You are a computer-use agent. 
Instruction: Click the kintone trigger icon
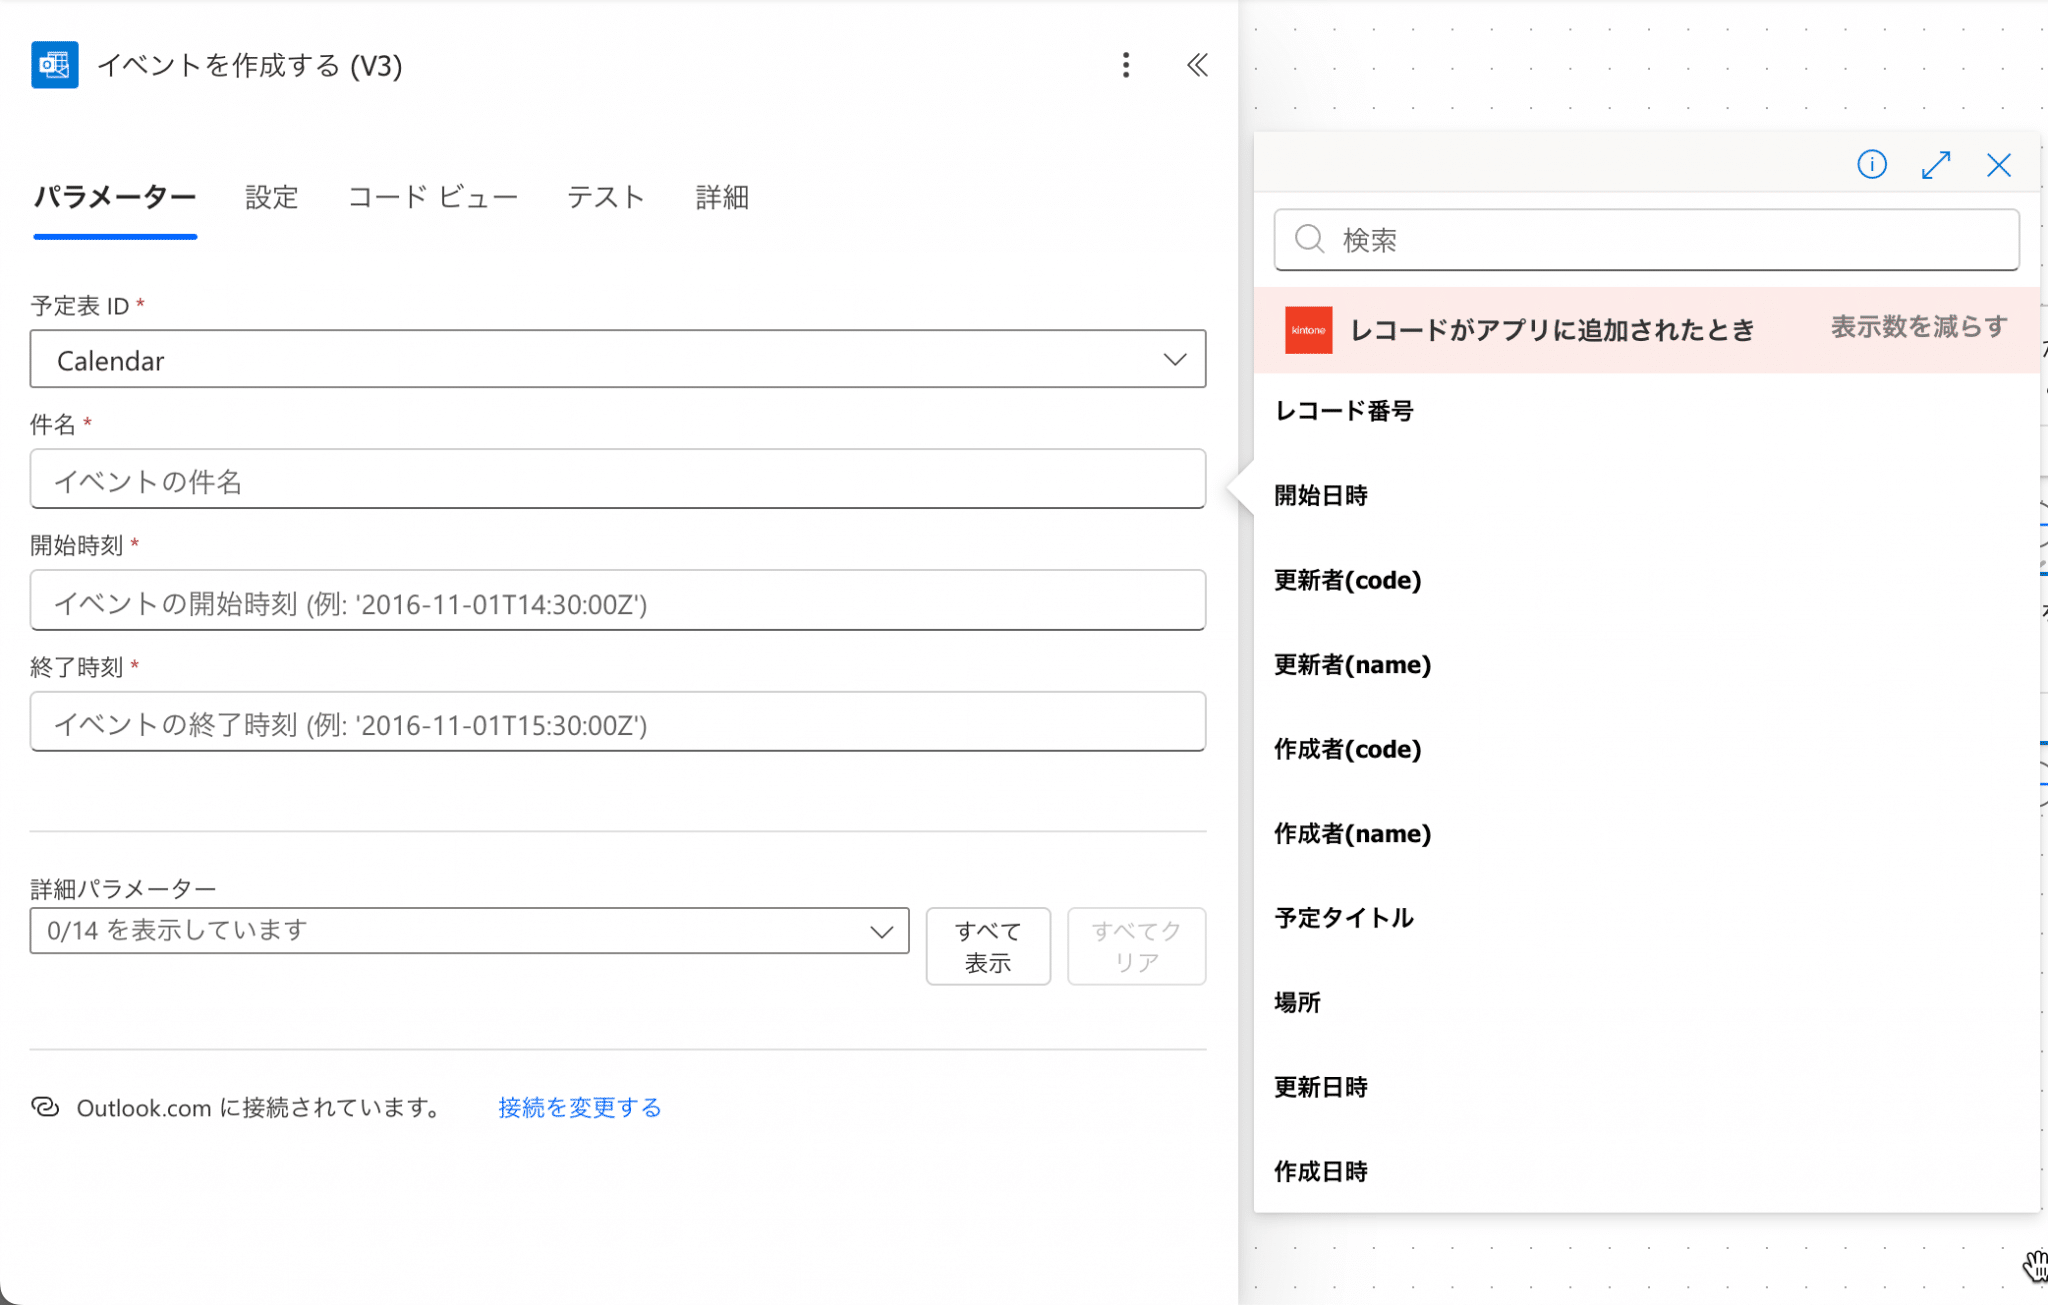pyautogui.click(x=1308, y=330)
